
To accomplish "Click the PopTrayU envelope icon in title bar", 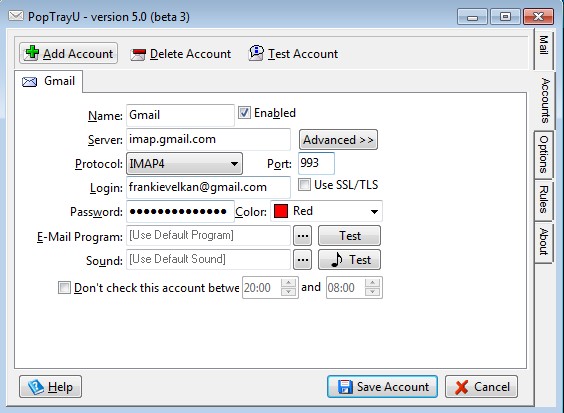I will (x=16, y=16).
